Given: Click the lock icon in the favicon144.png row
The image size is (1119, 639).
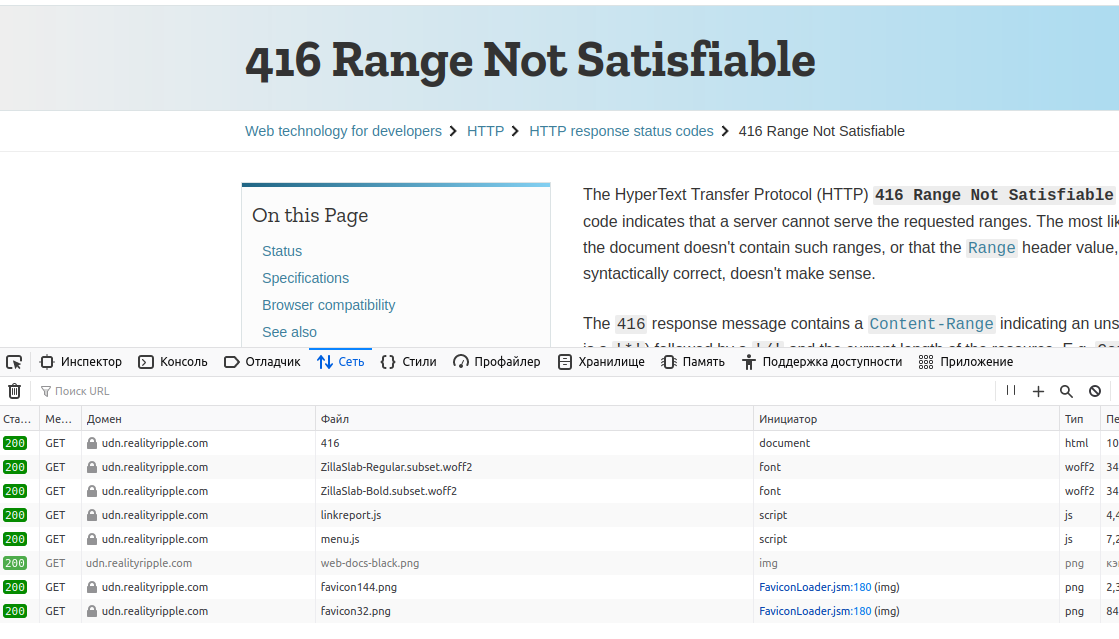Looking at the screenshot, I should click(92, 587).
